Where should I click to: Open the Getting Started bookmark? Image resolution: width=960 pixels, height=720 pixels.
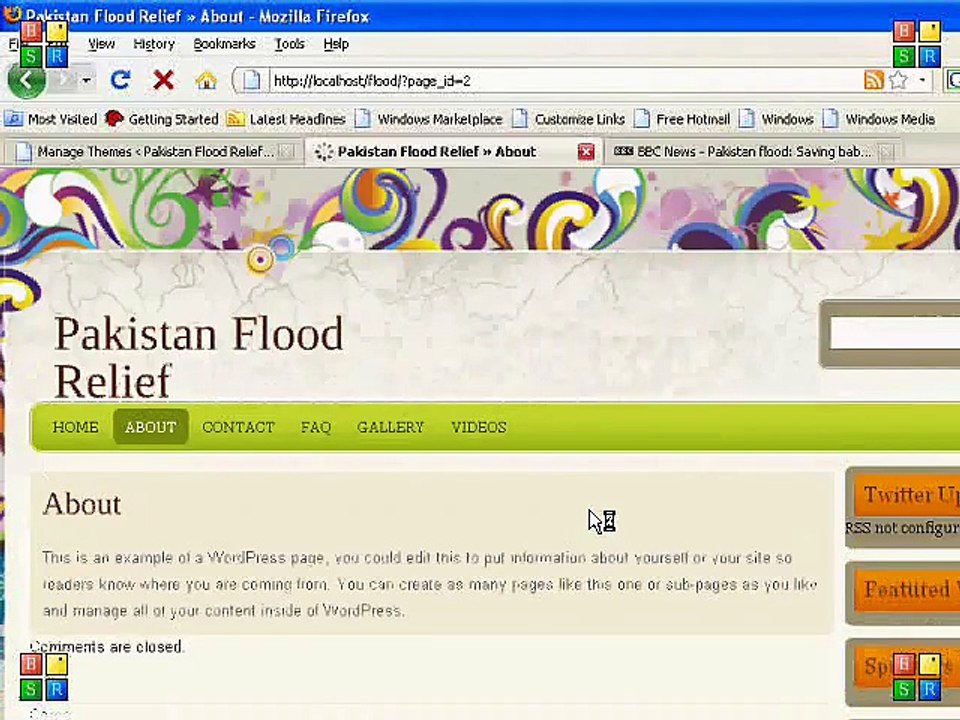tap(162, 119)
